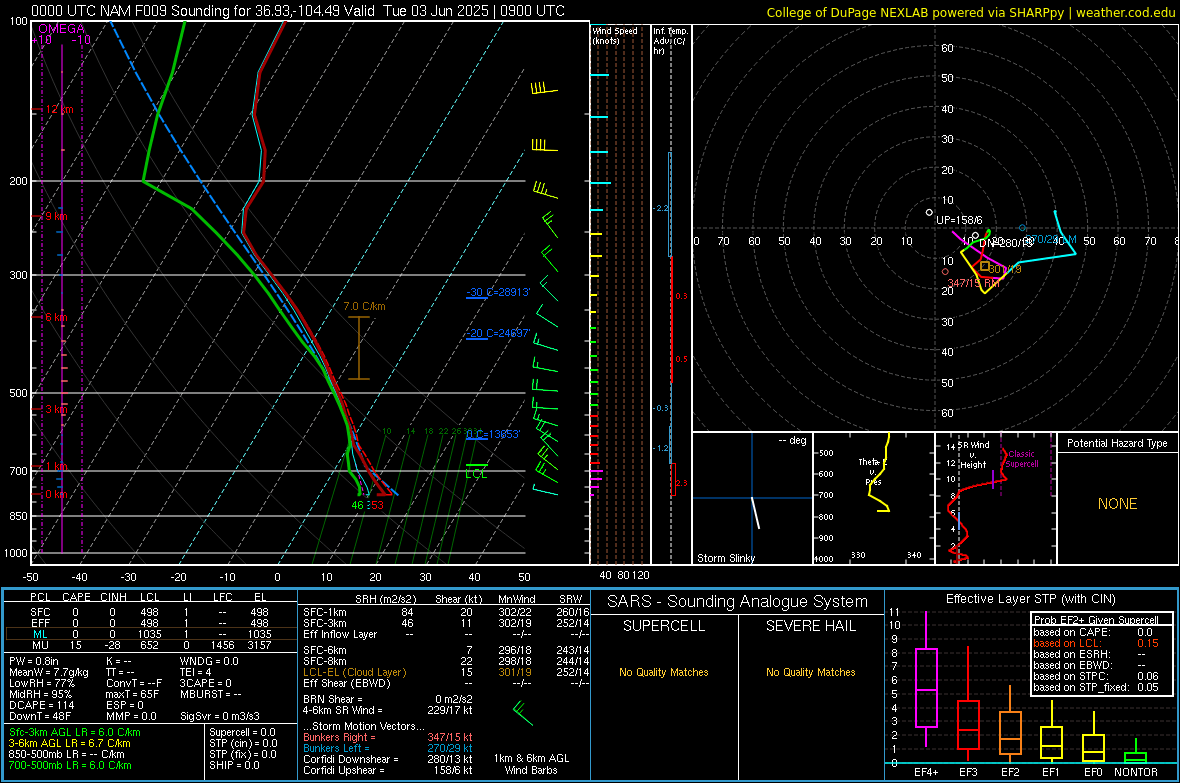Click the 3-6km AGL LR = 6.7 C/km line

[x=69, y=743]
